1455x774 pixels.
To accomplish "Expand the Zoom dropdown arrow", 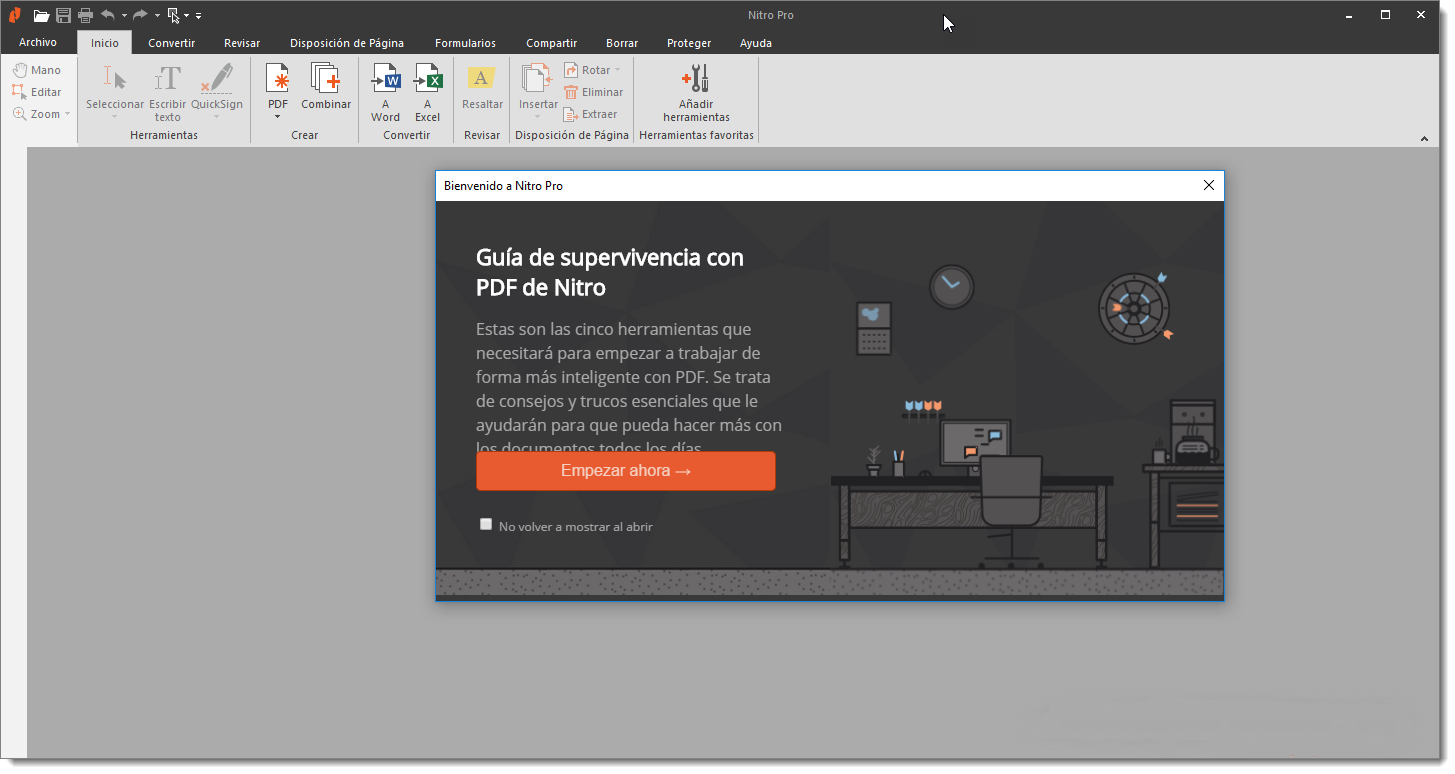I will point(67,114).
